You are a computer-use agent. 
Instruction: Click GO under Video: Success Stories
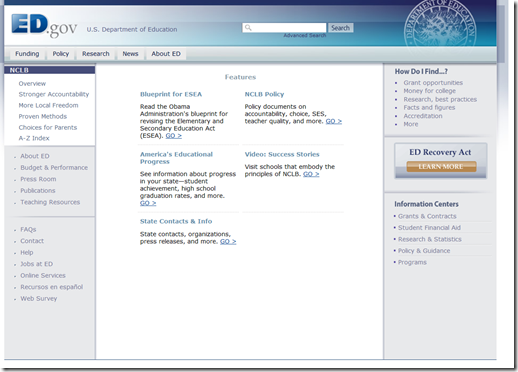tap(311, 174)
